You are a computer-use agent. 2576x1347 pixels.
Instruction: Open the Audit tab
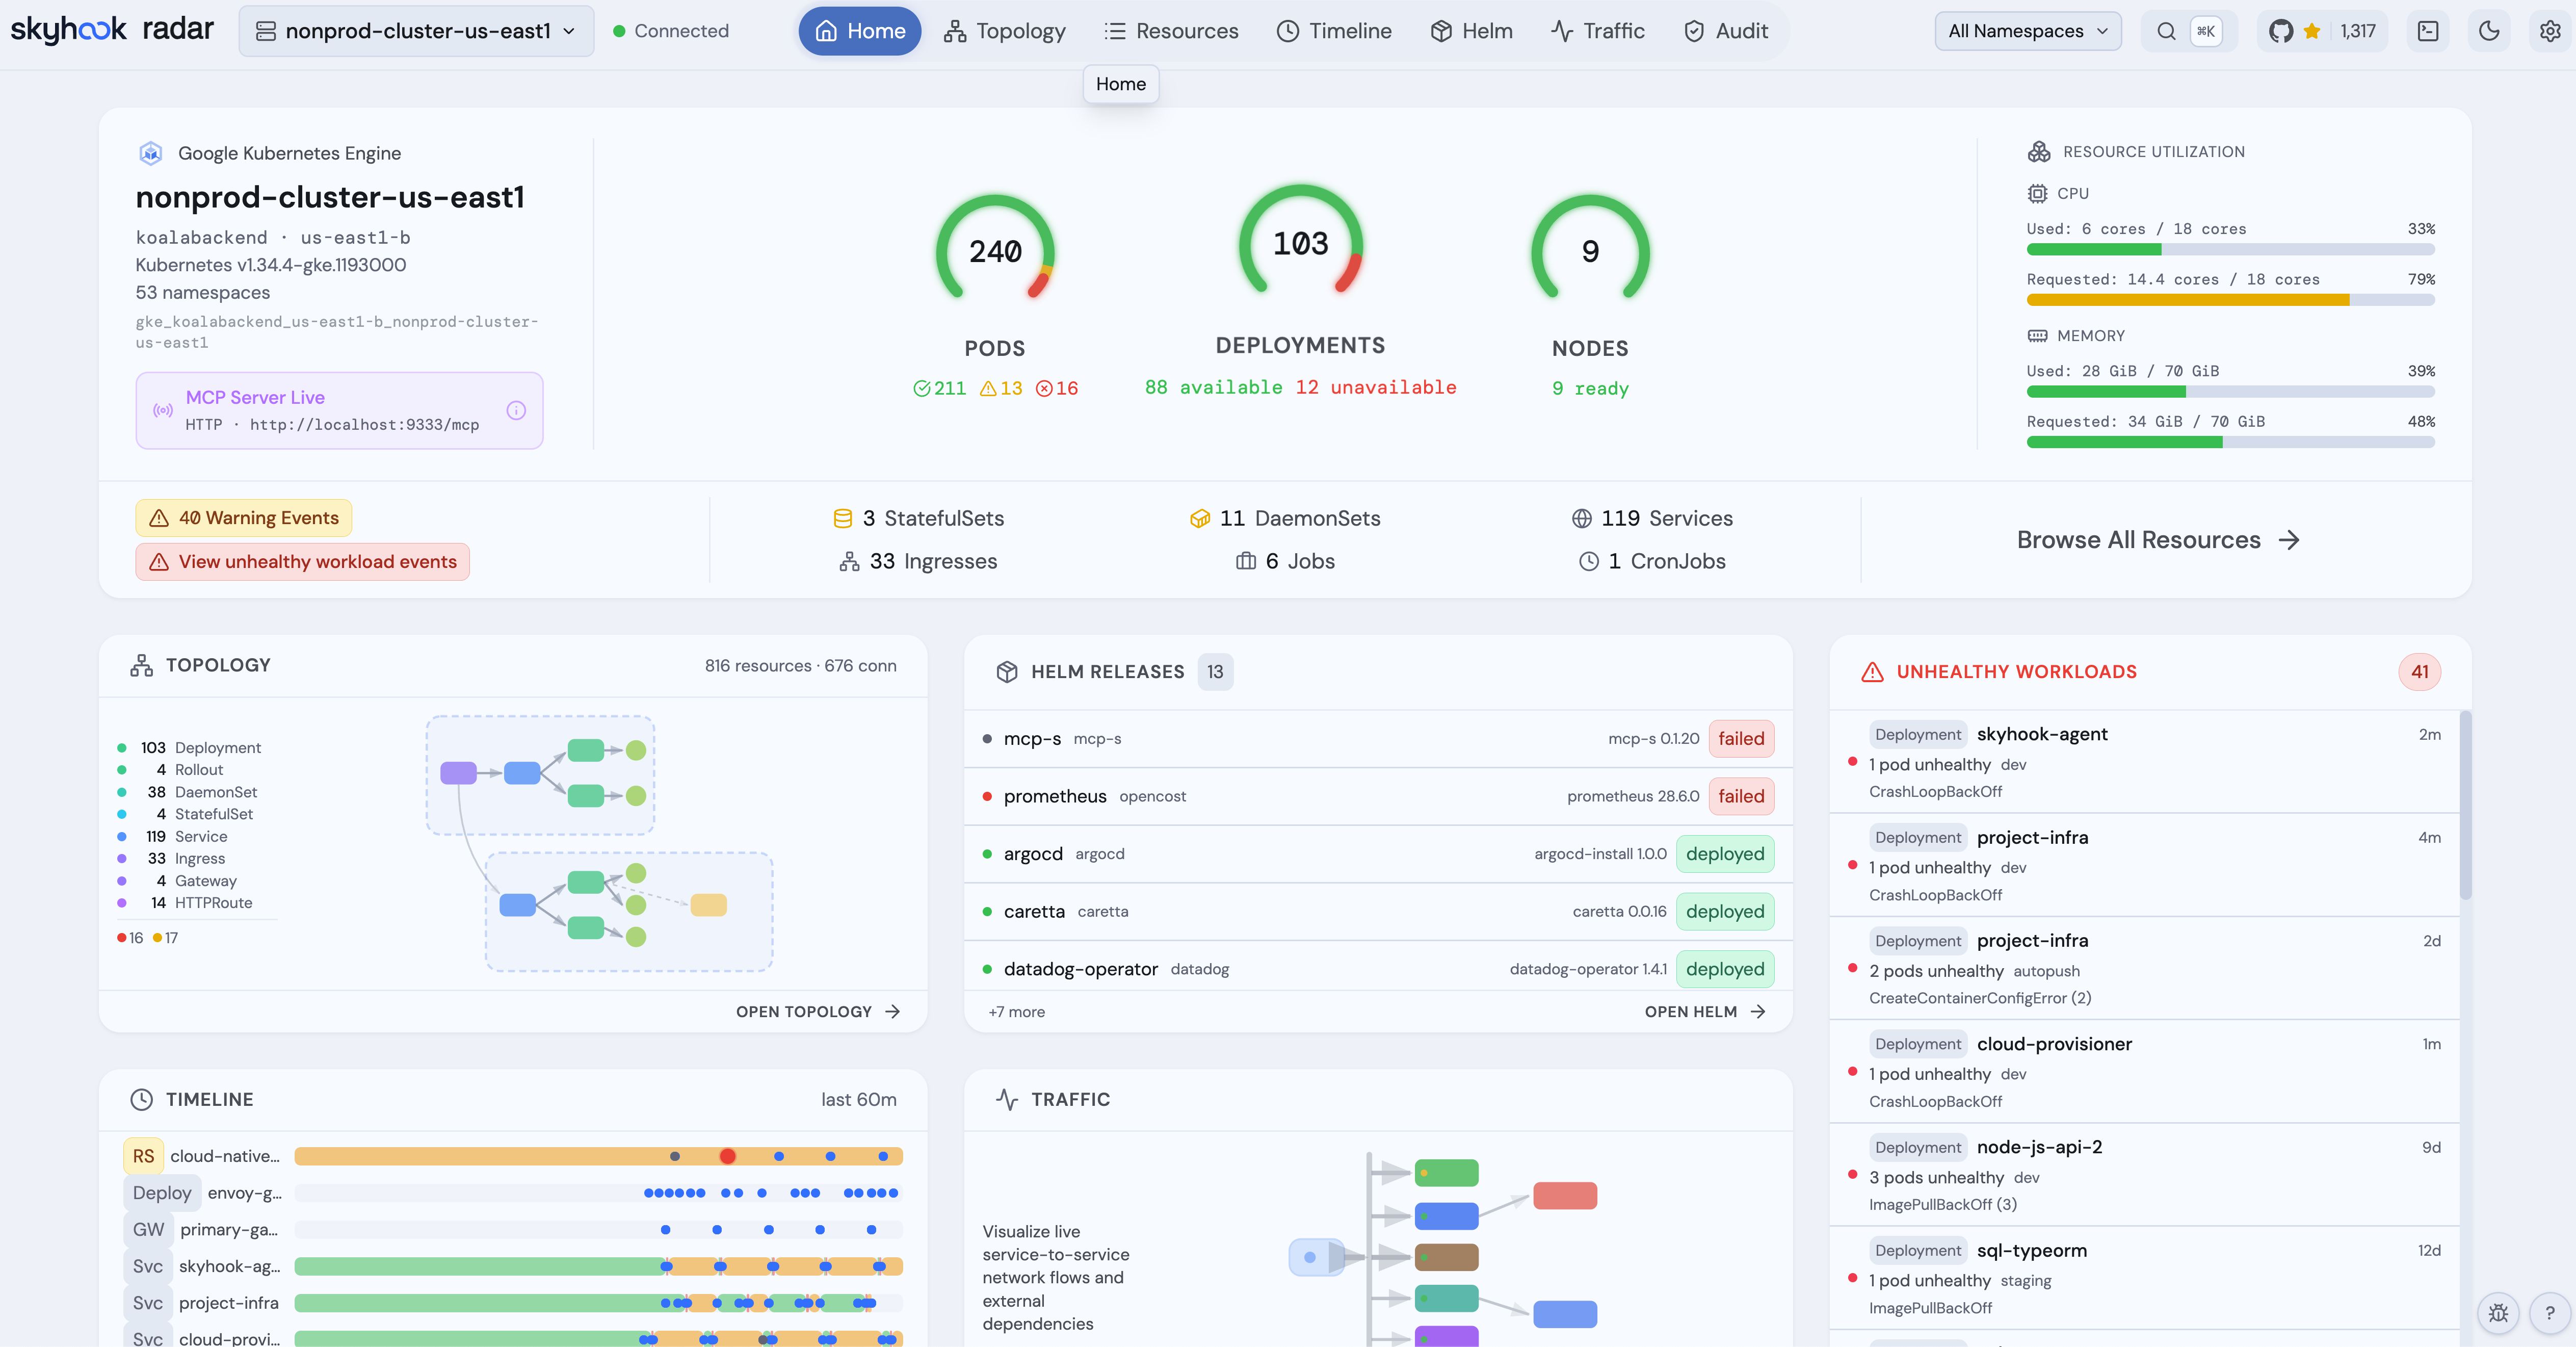[1727, 31]
